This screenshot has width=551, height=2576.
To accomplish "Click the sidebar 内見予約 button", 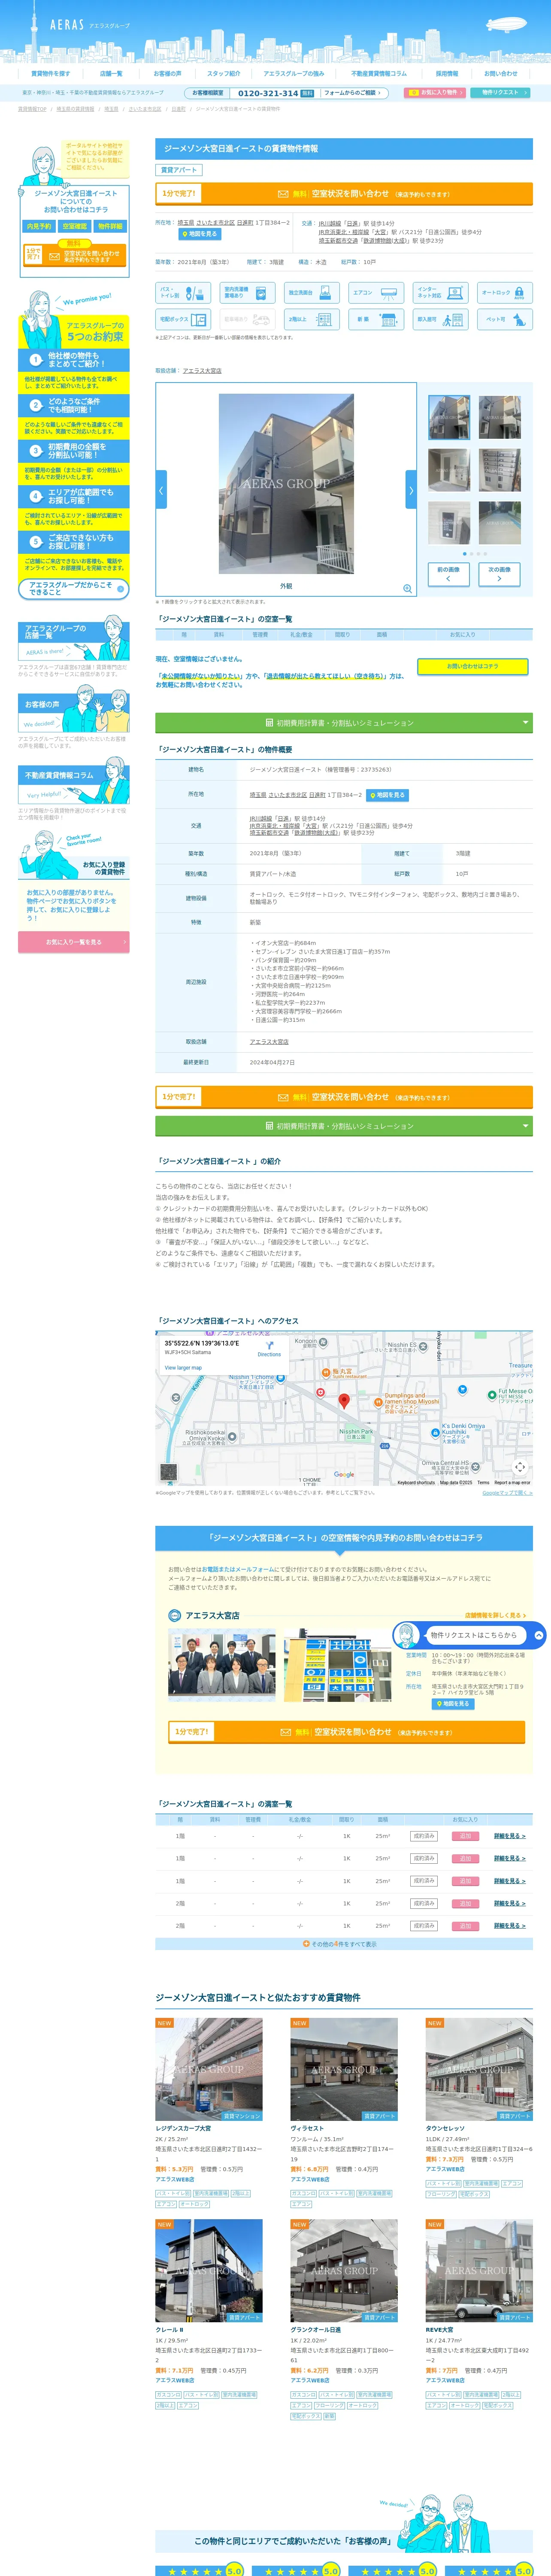I will pos(39,227).
